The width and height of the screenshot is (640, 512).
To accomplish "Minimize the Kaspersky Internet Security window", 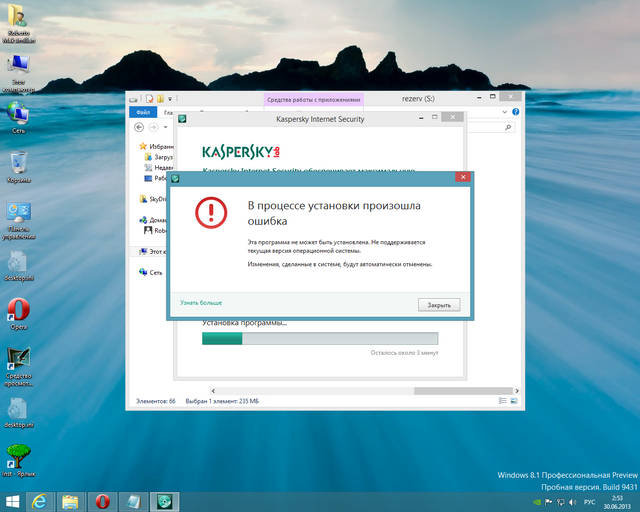I will (421, 118).
